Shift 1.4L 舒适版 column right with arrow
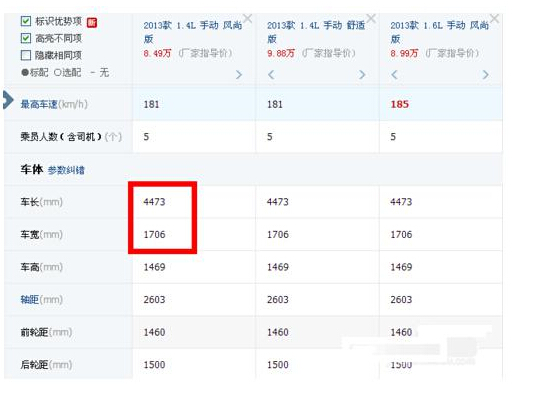 tap(362, 74)
